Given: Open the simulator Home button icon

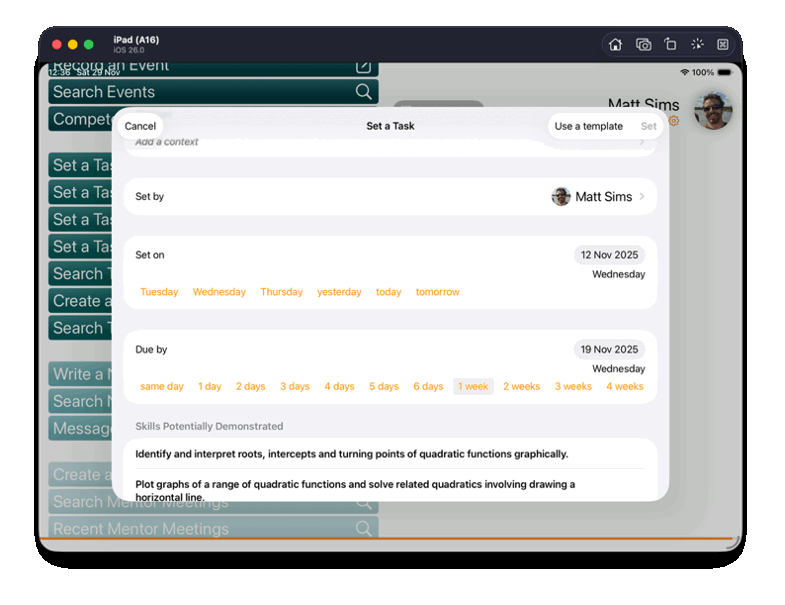Looking at the screenshot, I should click(x=615, y=45).
